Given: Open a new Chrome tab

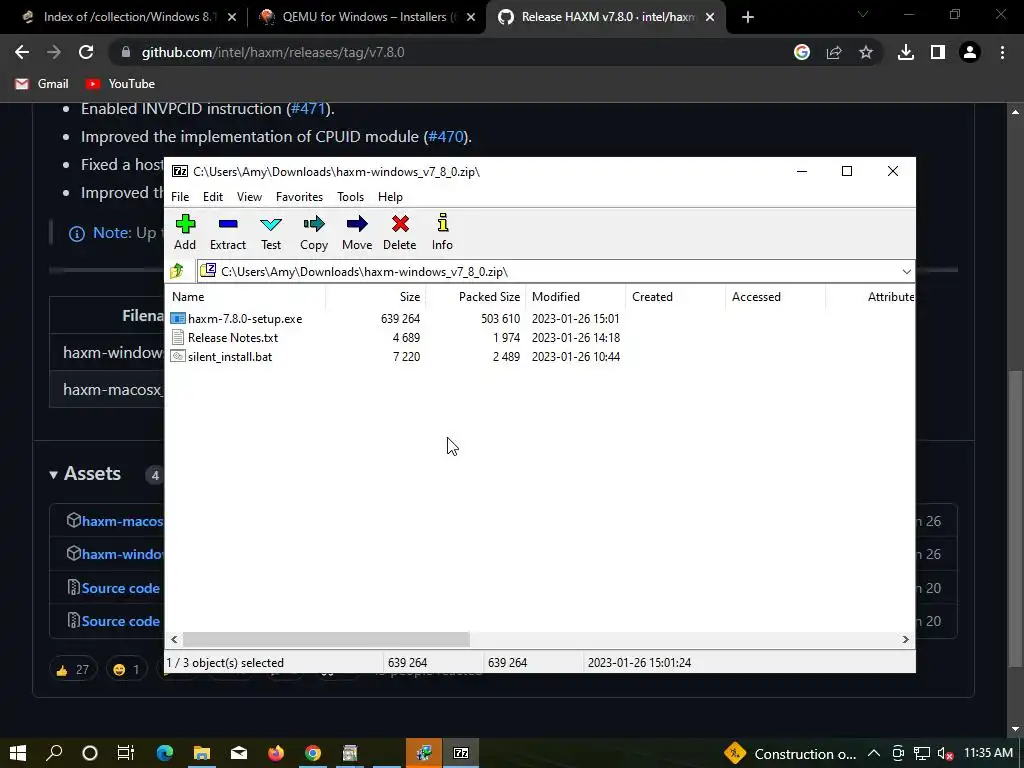Looking at the screenshot, I should 748,18.
